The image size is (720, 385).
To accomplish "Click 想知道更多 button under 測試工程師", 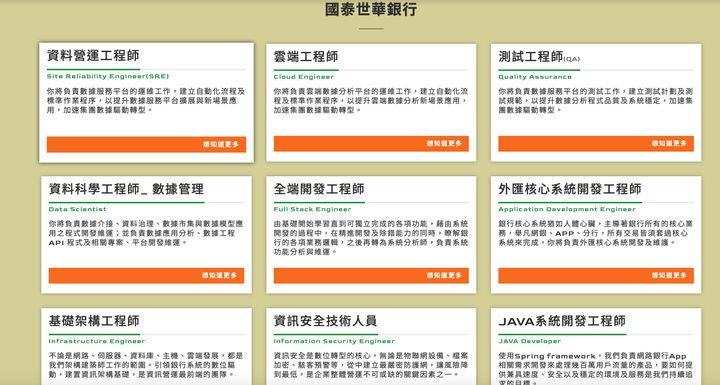I will point(596,144).
